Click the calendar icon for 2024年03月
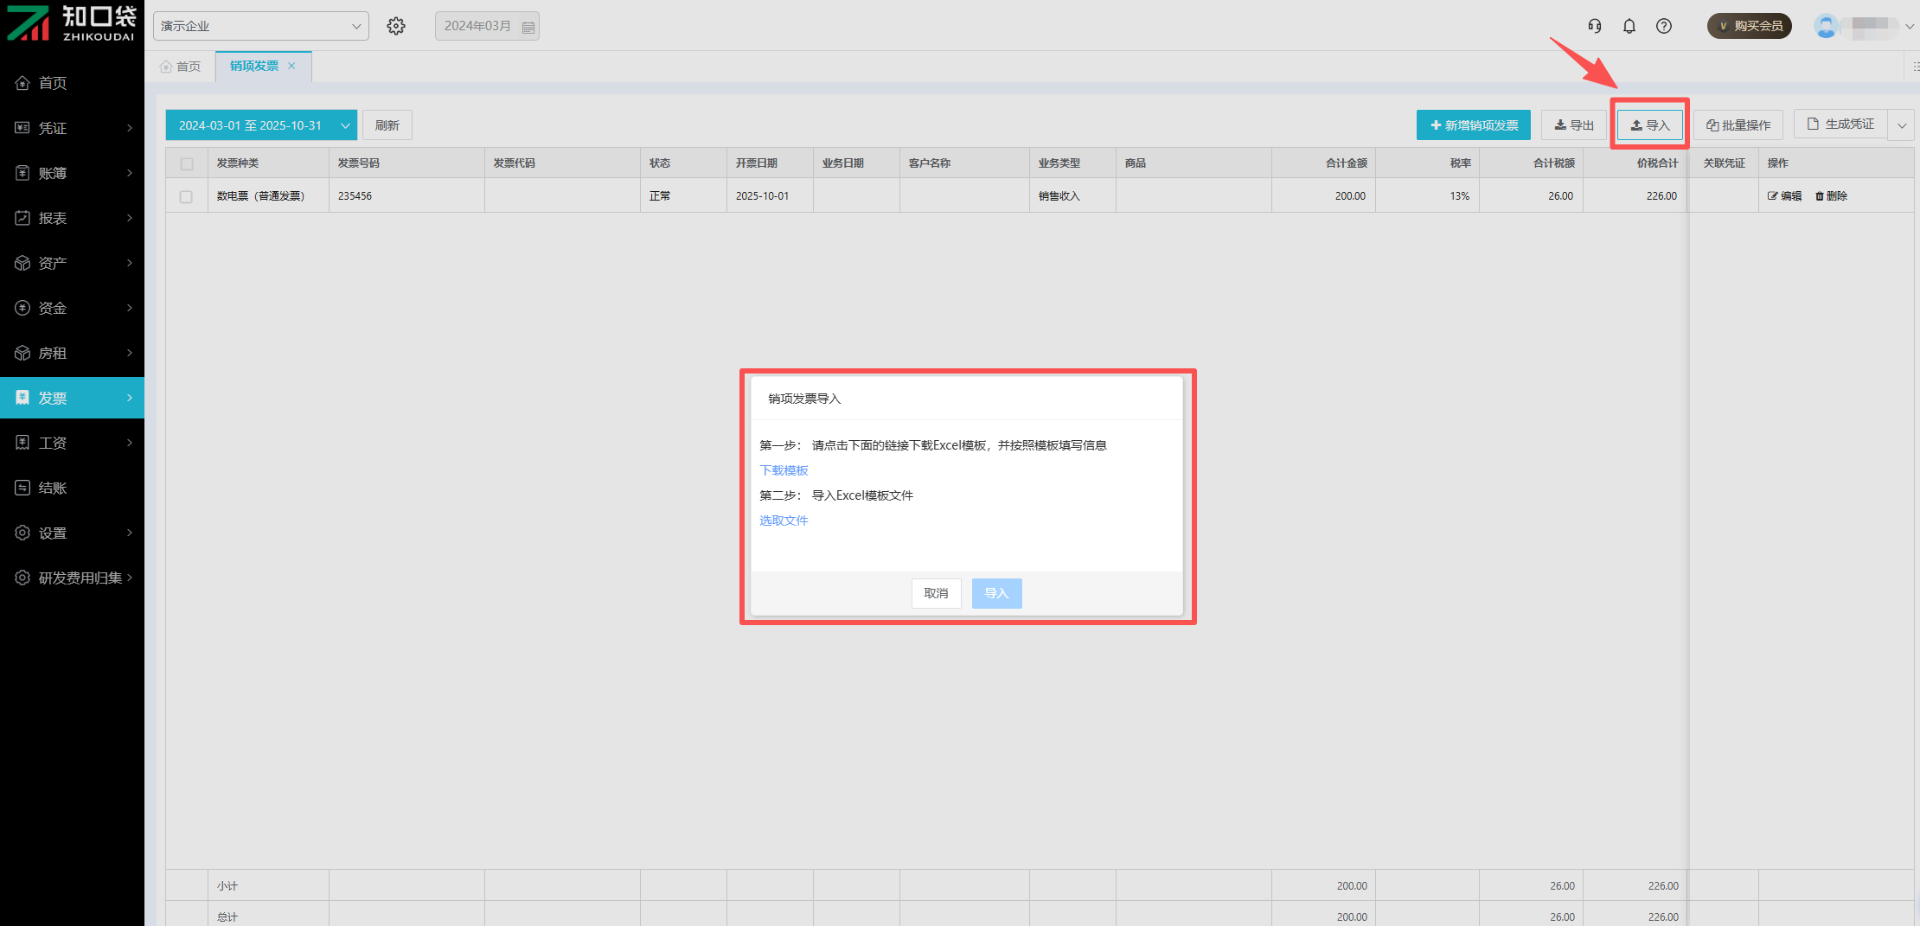 point(528,27)
